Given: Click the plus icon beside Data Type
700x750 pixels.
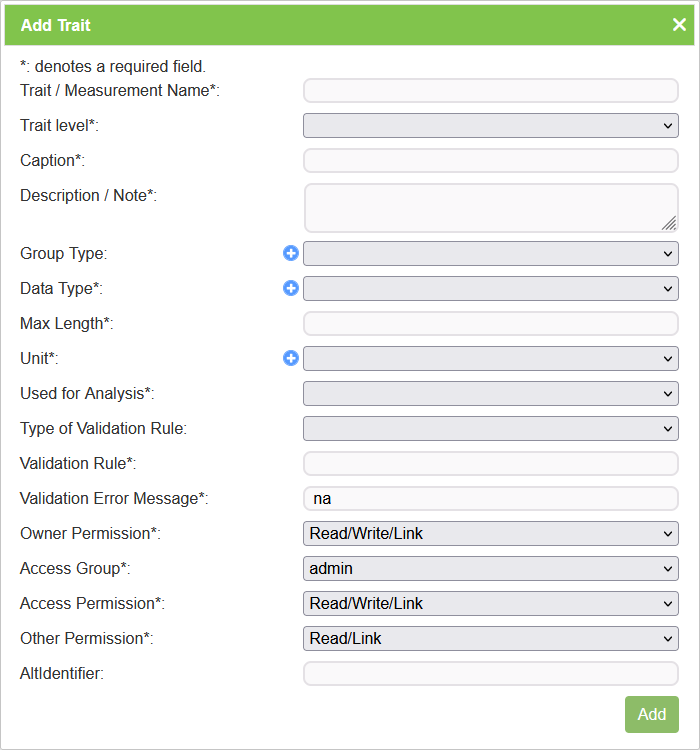Looking at the screenshot, I should pyautogui.click(x=291, y=288).
